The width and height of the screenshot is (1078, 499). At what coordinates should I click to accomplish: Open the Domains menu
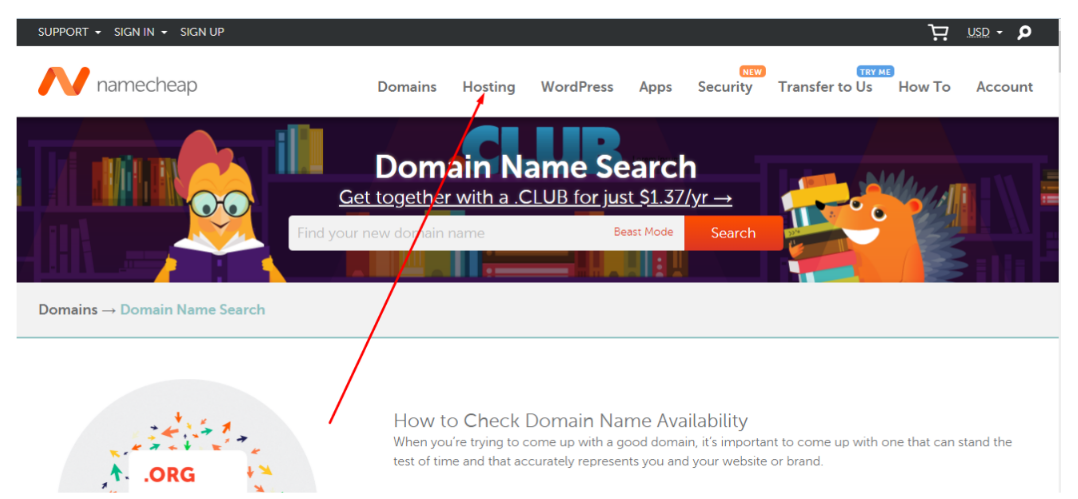click(407, 87)
